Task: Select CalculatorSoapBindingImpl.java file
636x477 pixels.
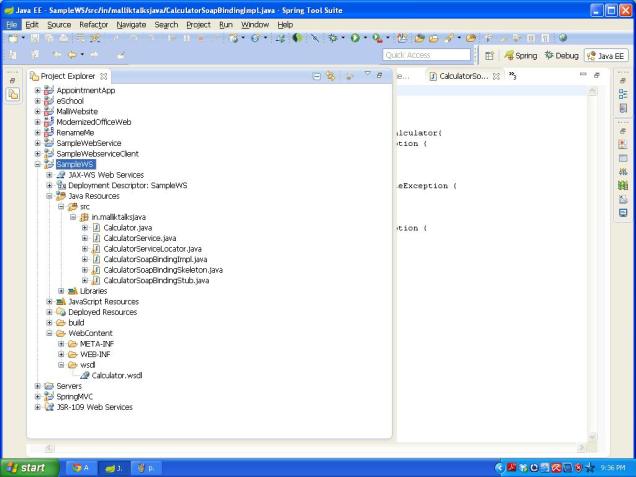Action: [155, 259]
